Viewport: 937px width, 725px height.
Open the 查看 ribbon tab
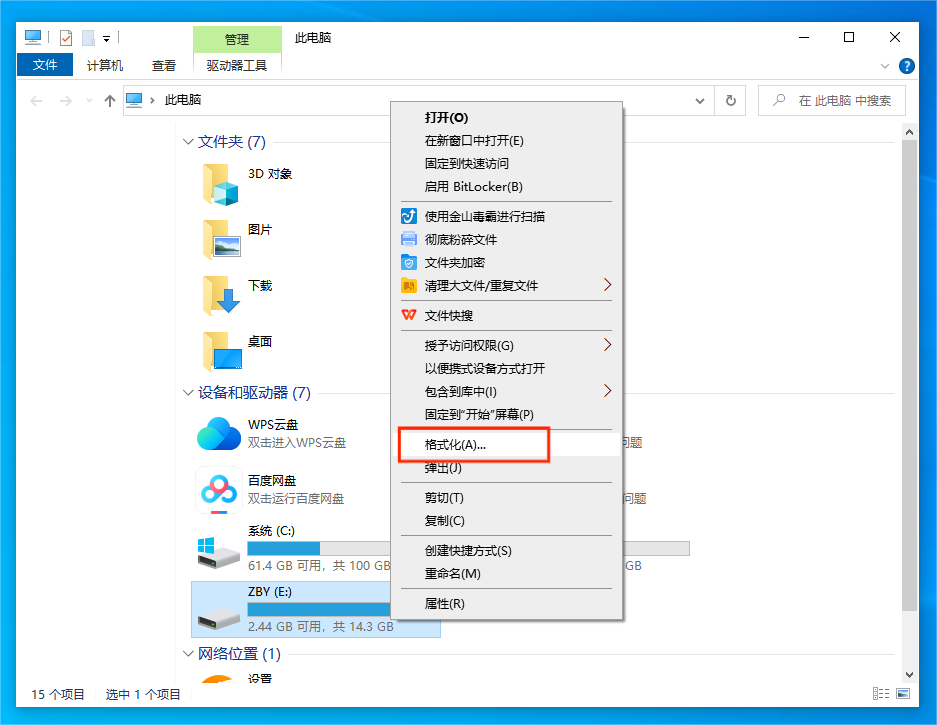click(x=164, y=66)
